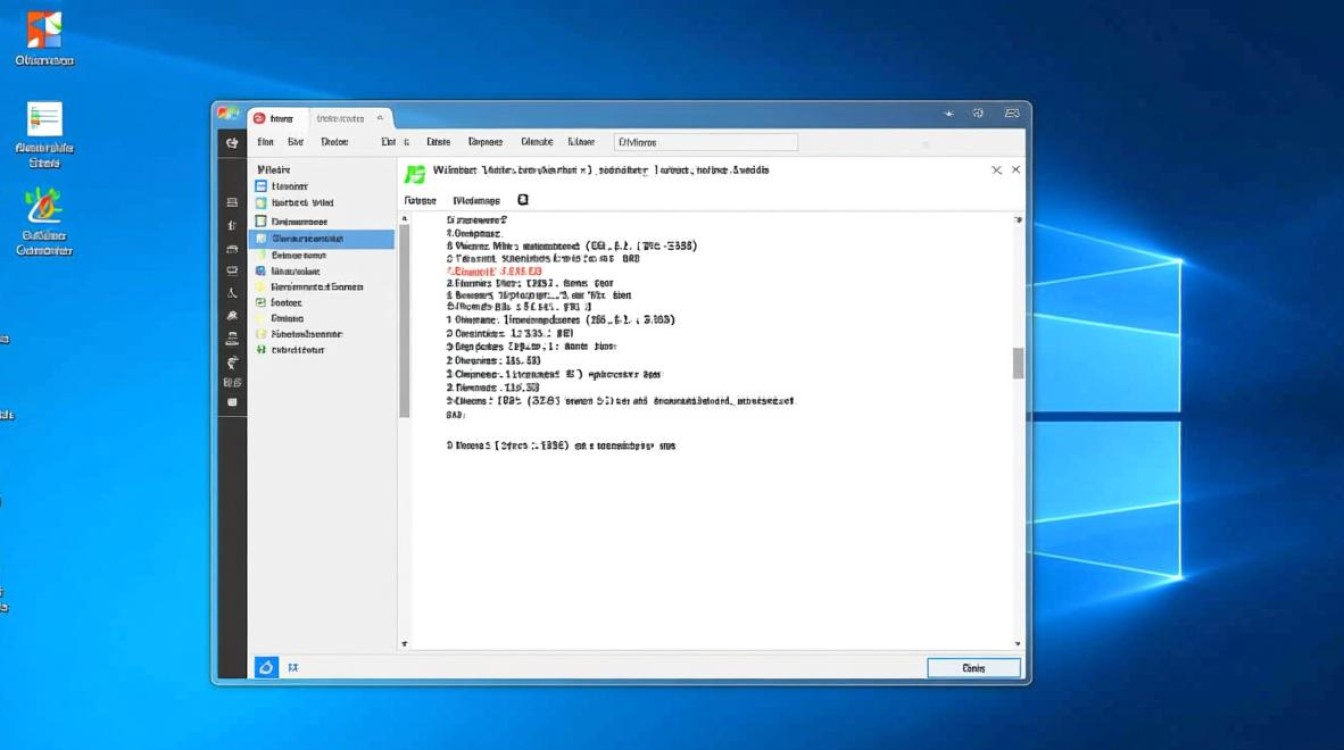This screenshot has width=1344, height=750.
Task: Click the star icon in the window title bar
Action: coord(948,114)
